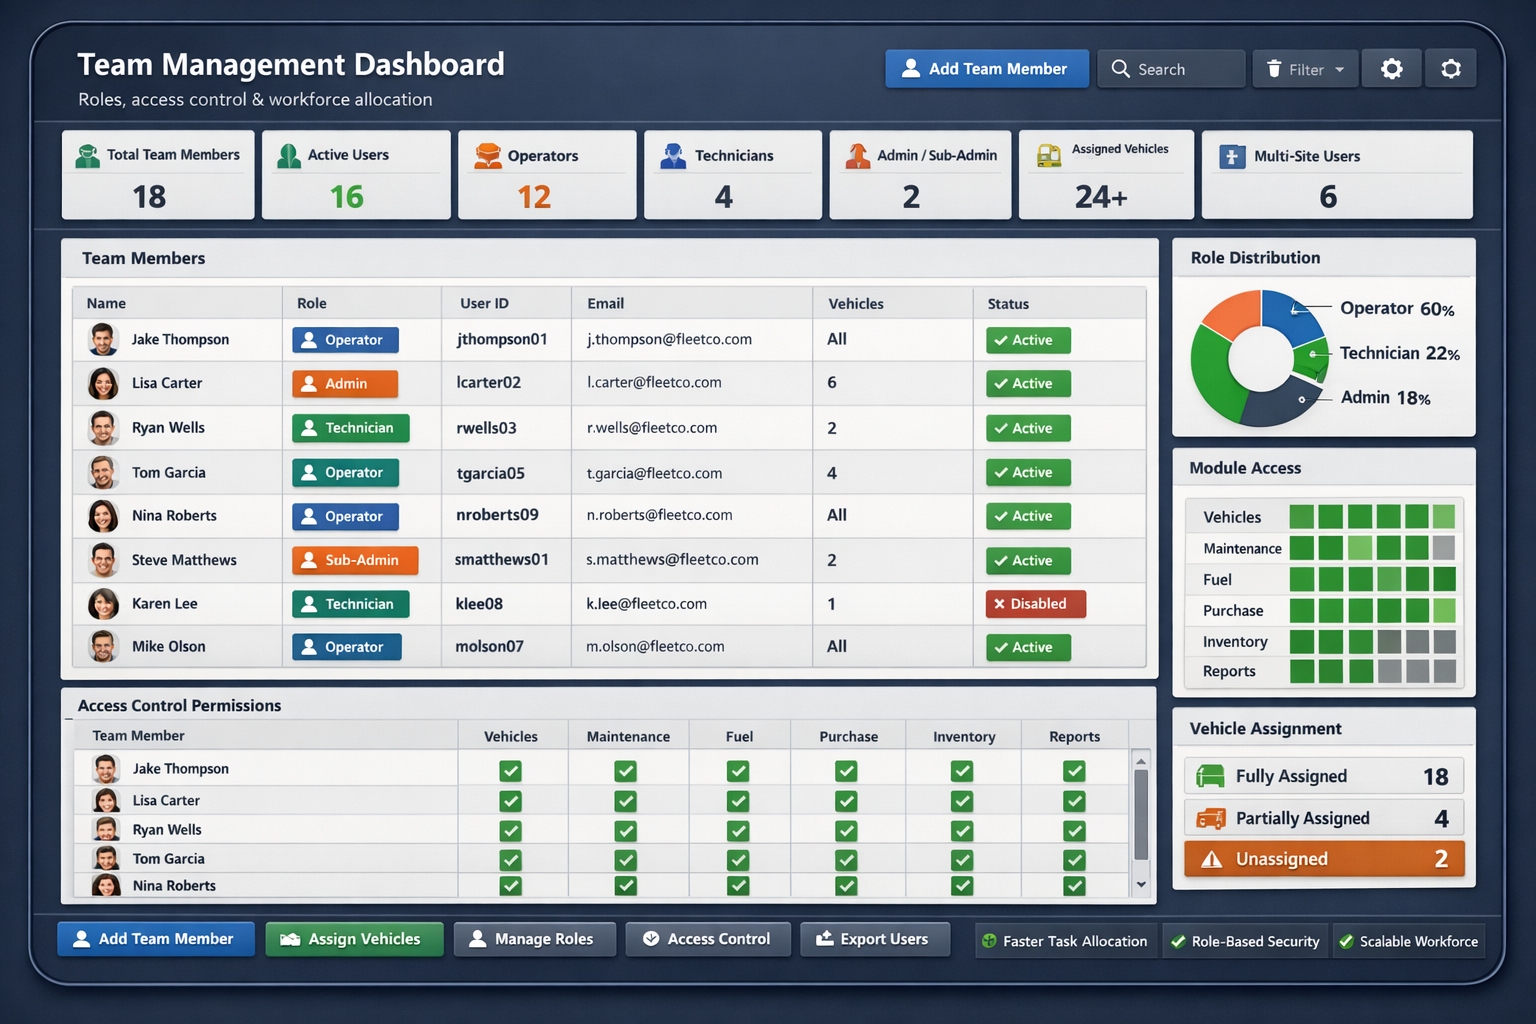Screen dimensions: 1536x1024
Task: Click the Export Users button
Action: coord(874,938)
